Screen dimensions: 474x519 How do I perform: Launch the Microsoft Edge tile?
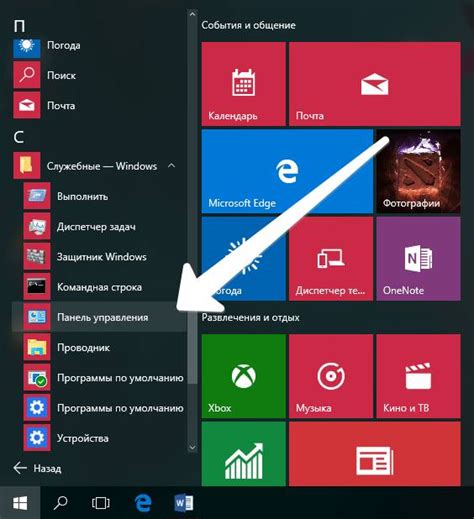pos(287,171)
